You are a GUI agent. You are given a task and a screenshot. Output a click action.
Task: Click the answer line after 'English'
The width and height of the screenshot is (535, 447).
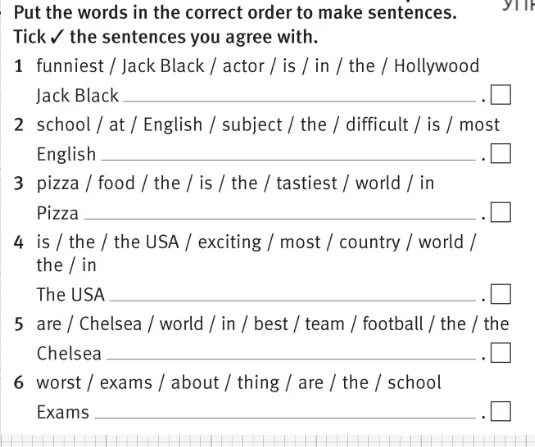(x=289, y=160)
